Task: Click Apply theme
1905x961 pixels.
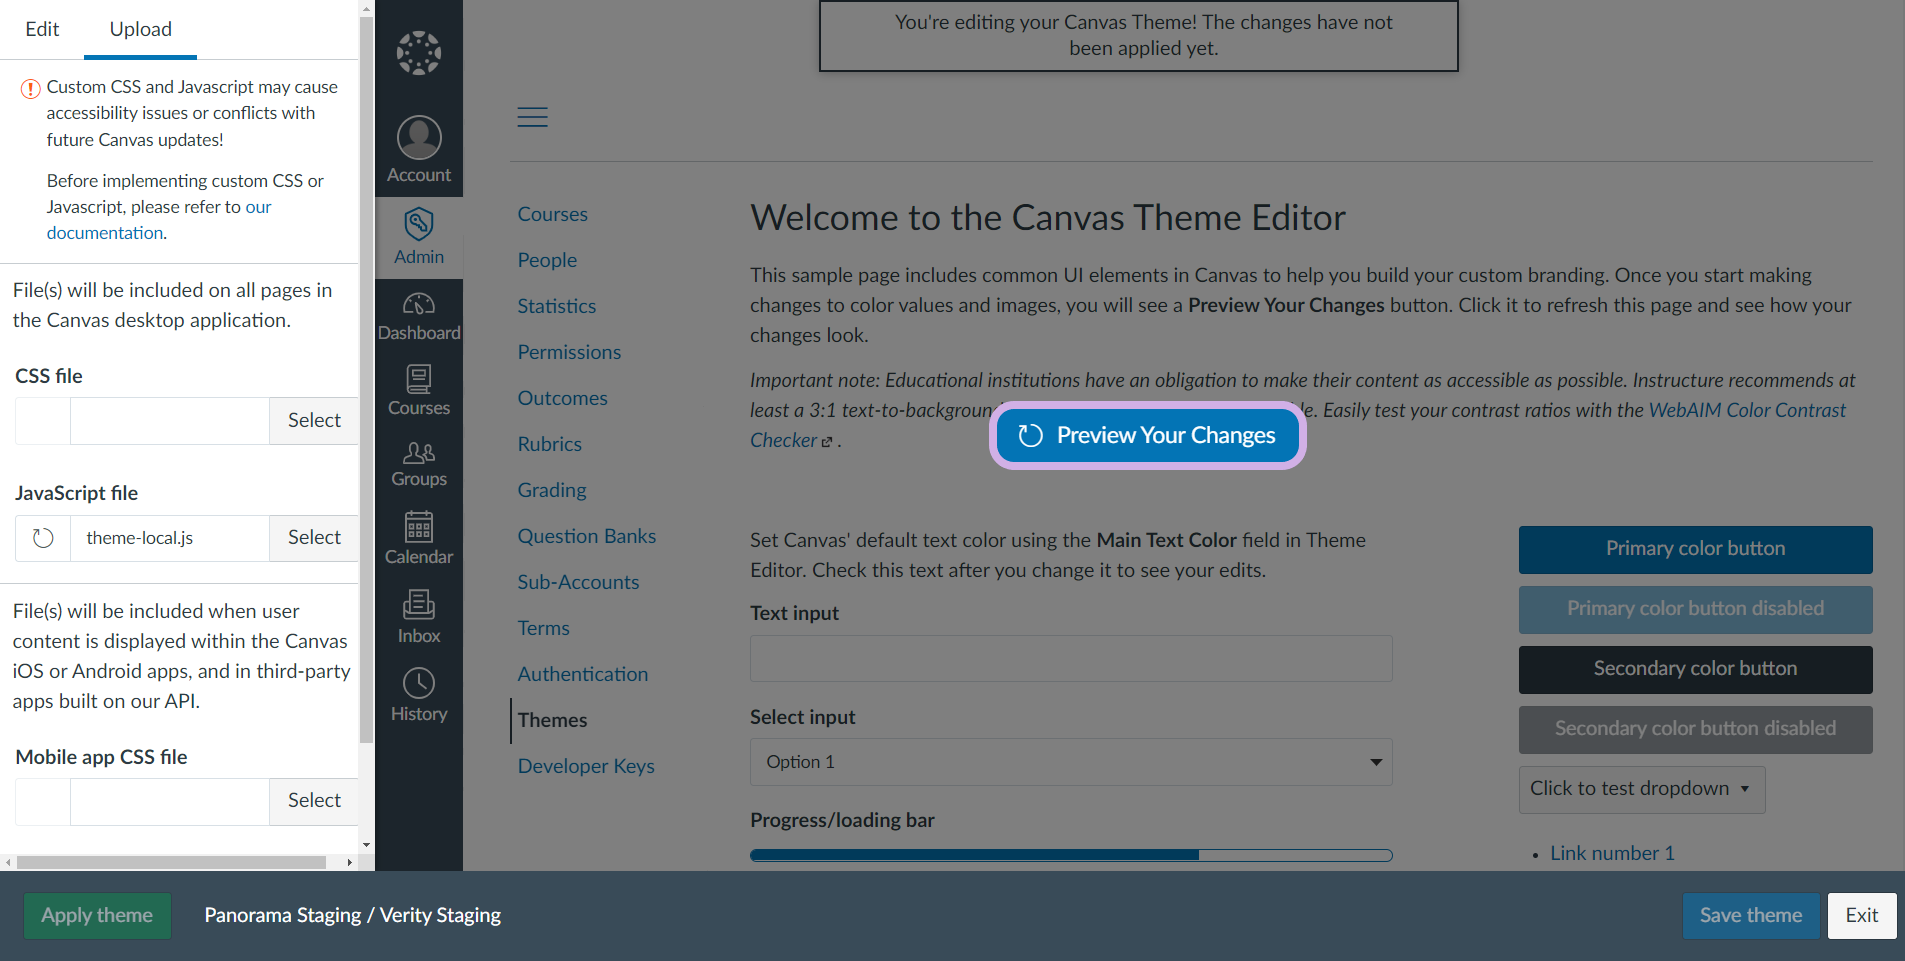Action: (x=97, y=916)
